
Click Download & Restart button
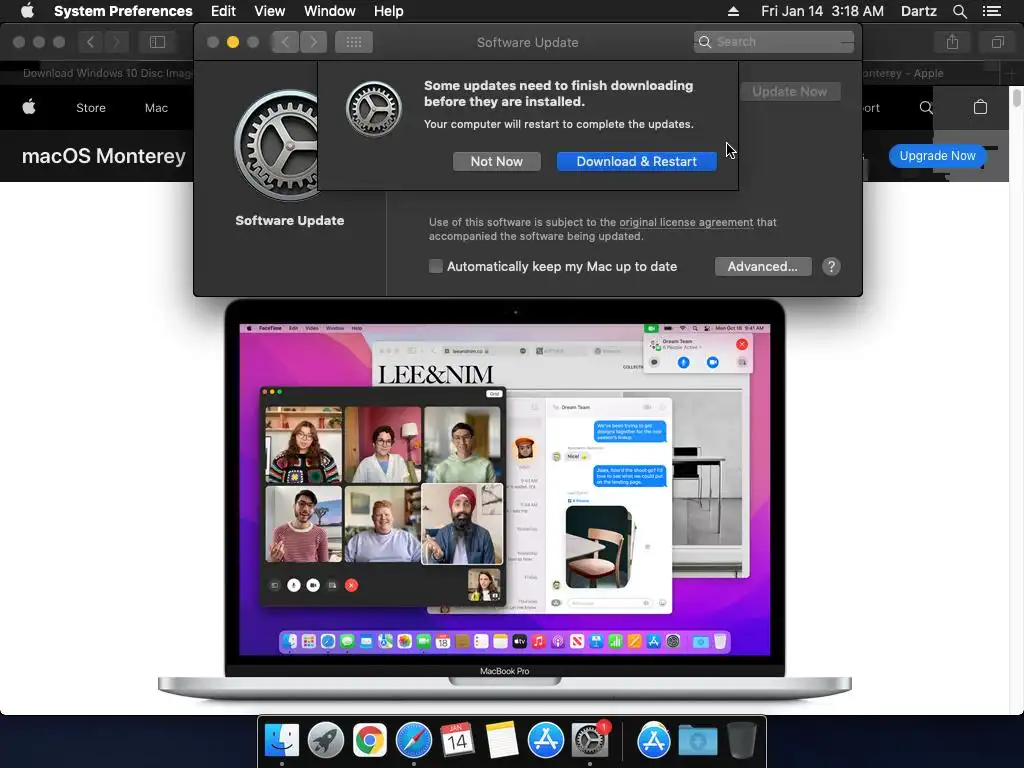point(636,161)
